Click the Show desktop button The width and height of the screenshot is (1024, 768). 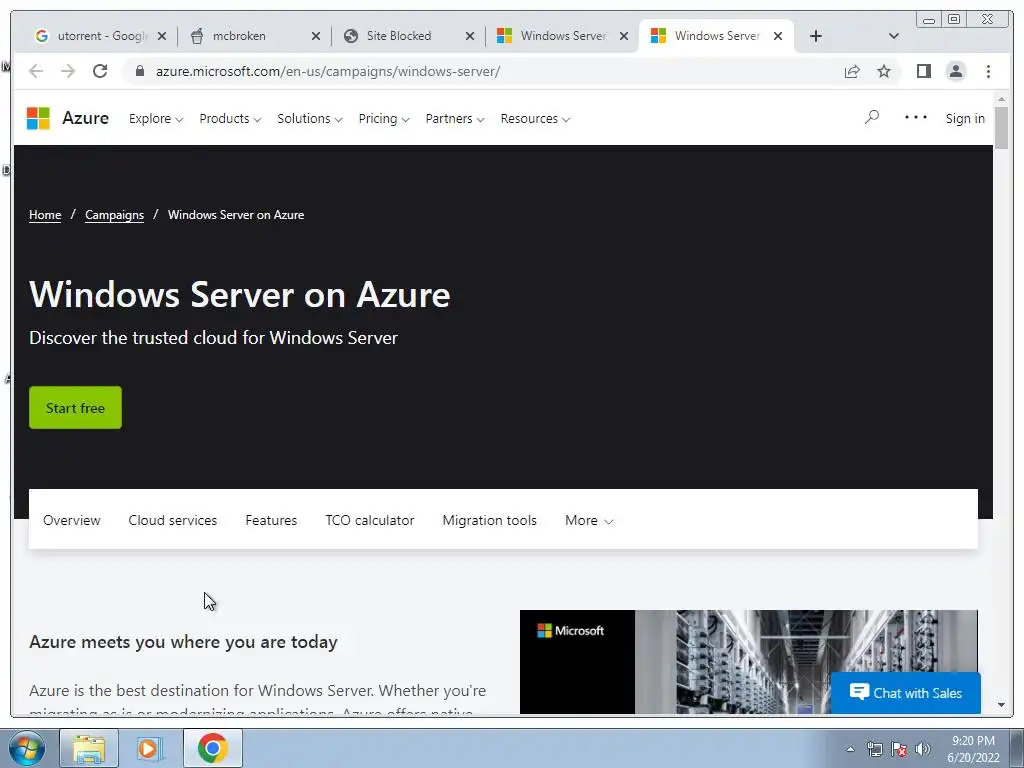[x=1017, y=748]
